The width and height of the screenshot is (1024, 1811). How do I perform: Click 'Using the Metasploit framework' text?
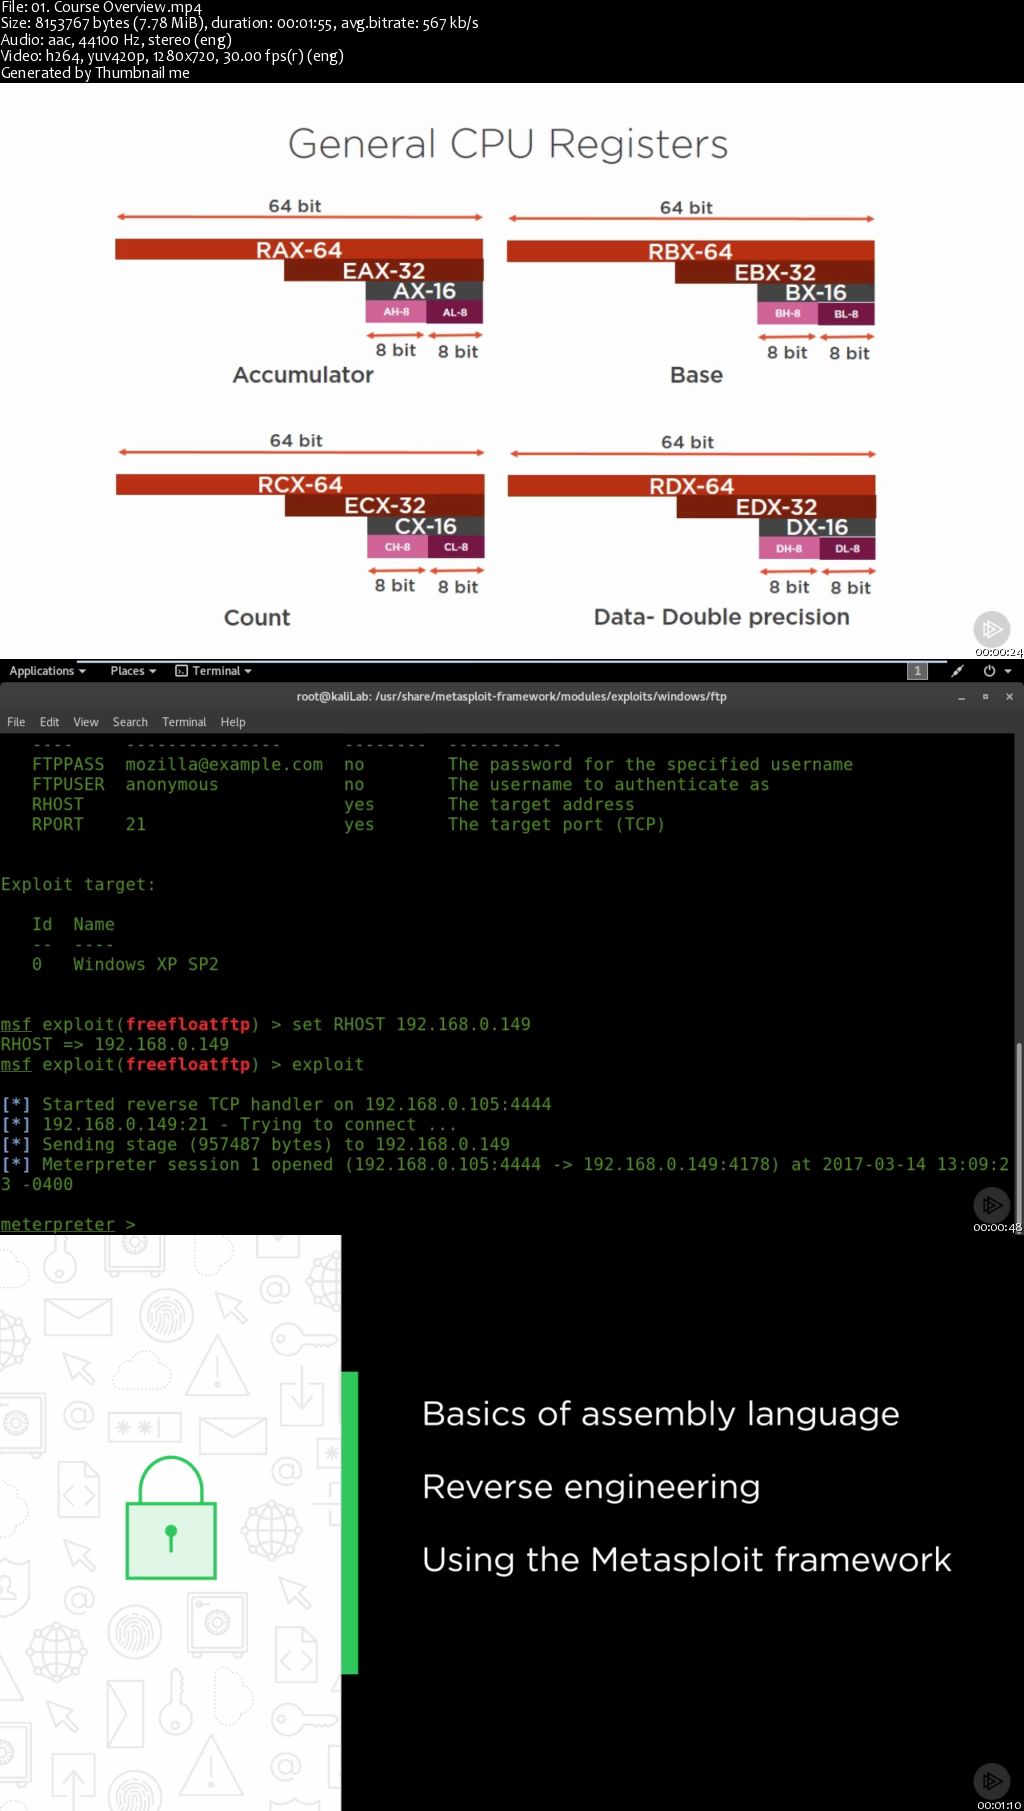(687, 1559)
